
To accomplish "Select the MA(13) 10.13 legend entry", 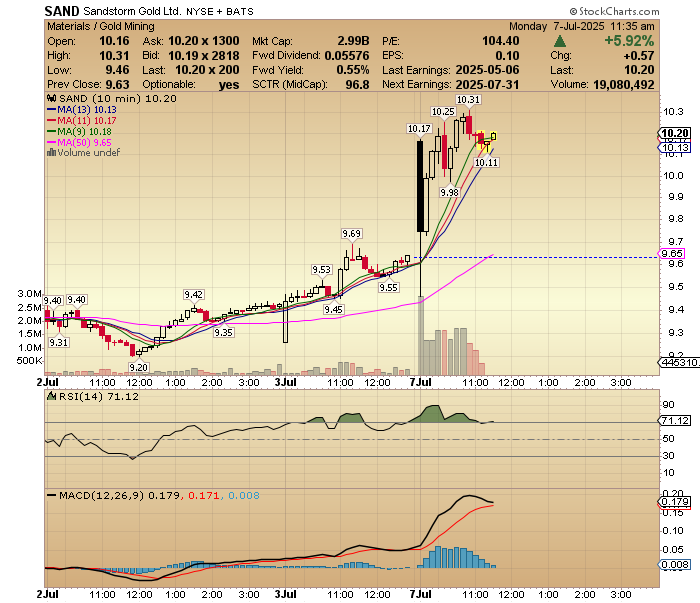I will 82,110.
